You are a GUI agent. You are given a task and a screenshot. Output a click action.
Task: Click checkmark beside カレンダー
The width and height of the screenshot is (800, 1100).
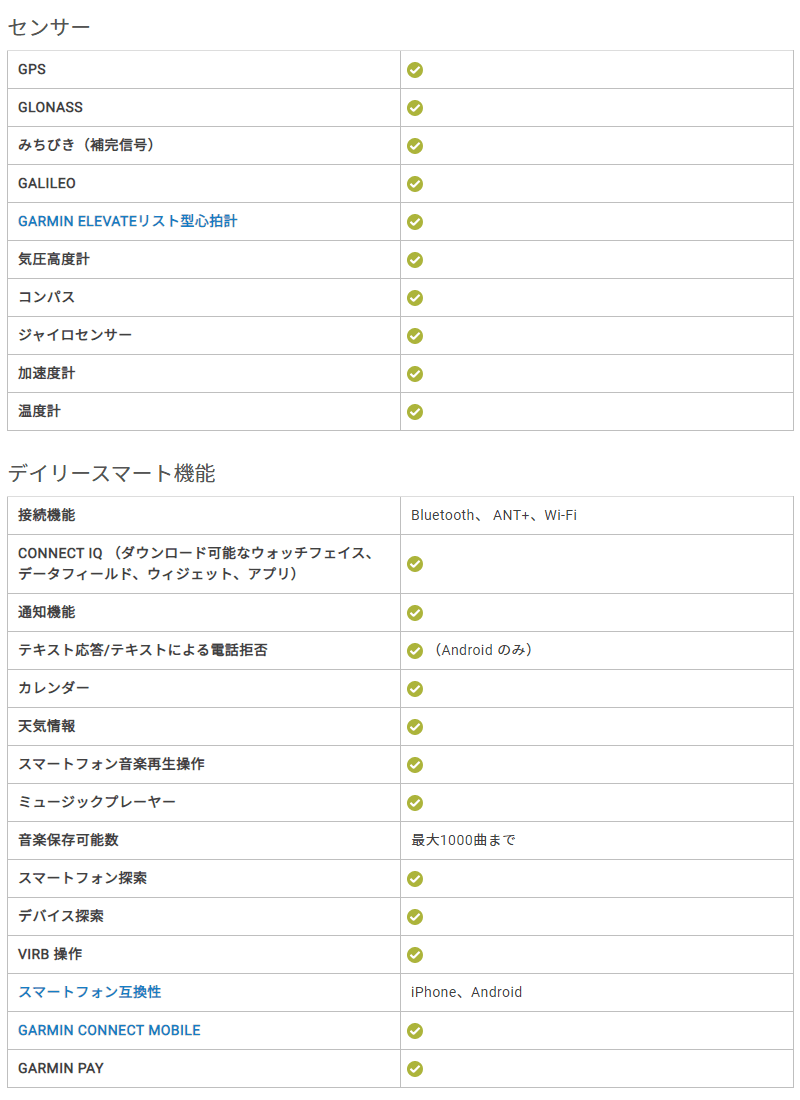[415, 689]
